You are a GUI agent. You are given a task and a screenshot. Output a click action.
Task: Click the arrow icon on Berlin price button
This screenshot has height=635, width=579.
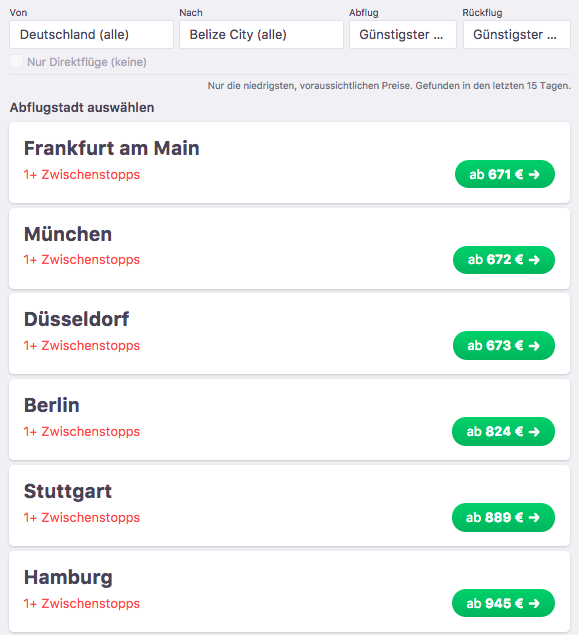pyautogui.click(x=534, y=432)
